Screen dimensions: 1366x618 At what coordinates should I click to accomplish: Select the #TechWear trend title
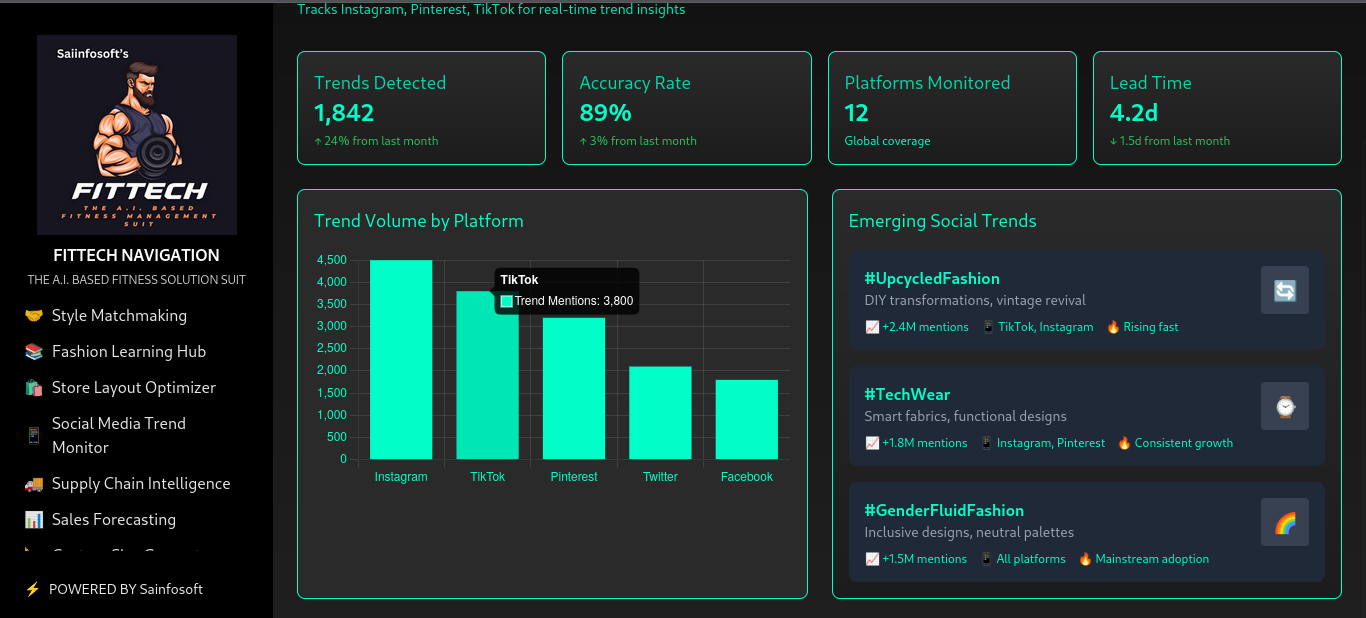point(907,394)
